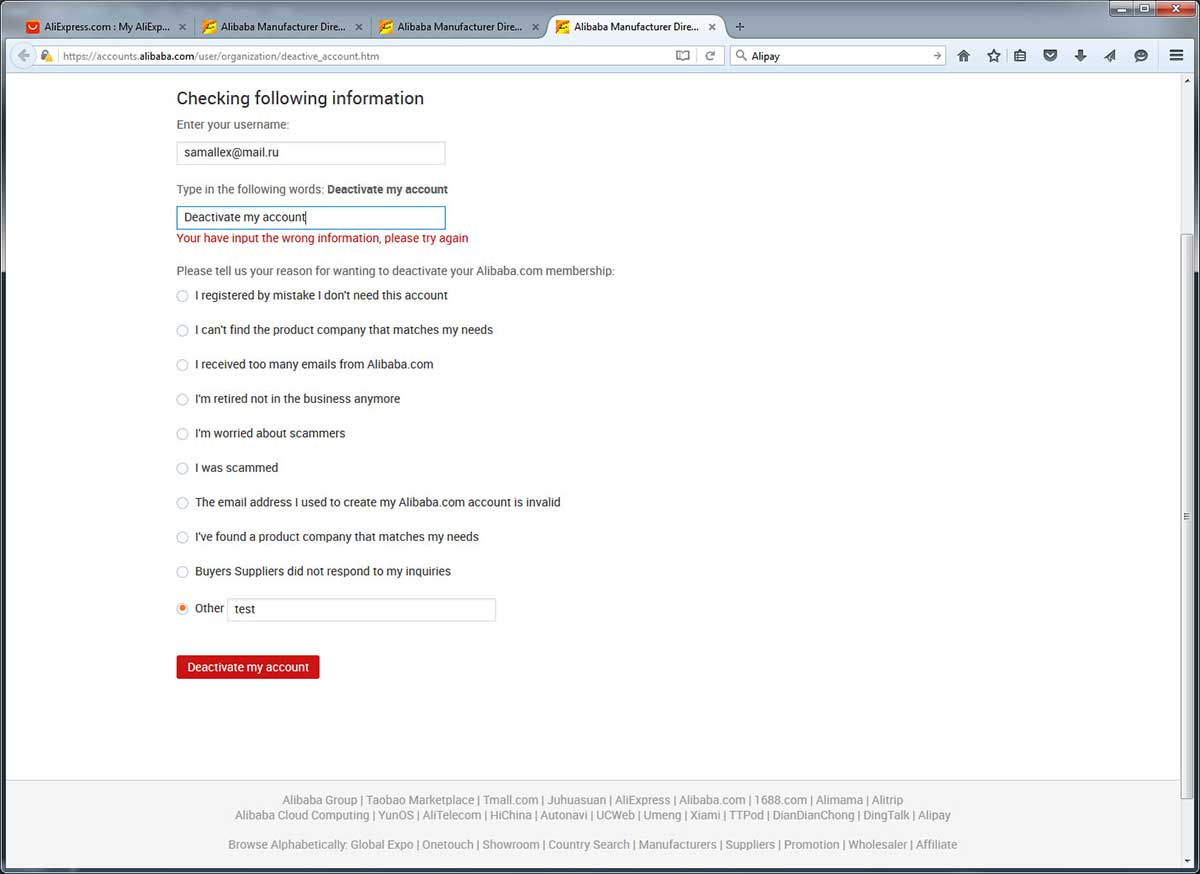This screenshot has width=1200, height=874.
Task: Choose 'I was scammed' radio button
Action: tap(182, 468)
